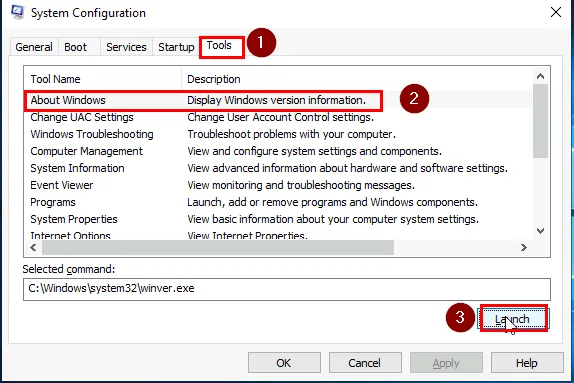The height and width of the screenshot is (383, 574).
Task: Switch to the Services tab
Action: tap(126, 47)
